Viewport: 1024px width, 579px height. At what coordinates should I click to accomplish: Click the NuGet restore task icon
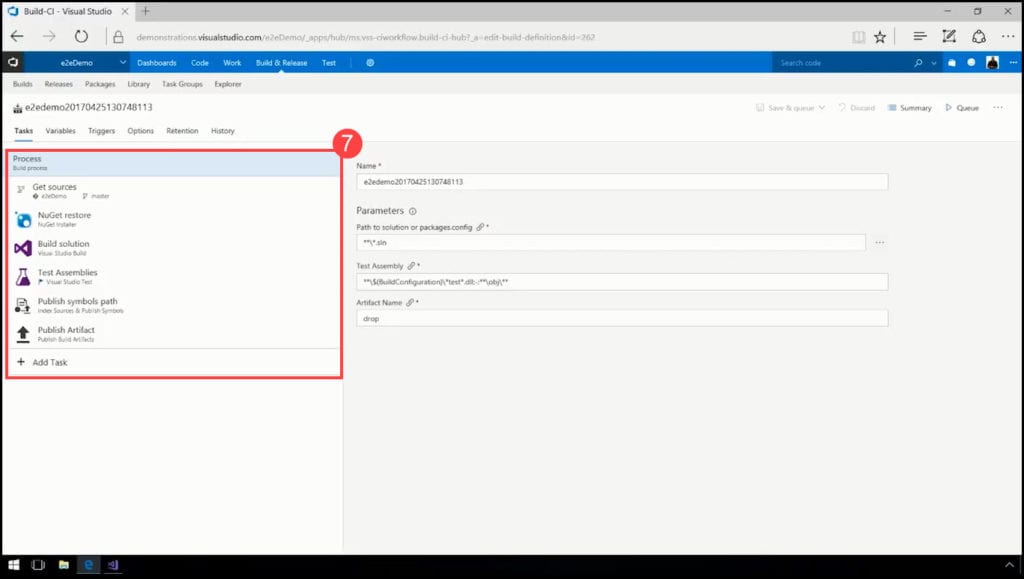pyautogui.click(x=23, y=219)
